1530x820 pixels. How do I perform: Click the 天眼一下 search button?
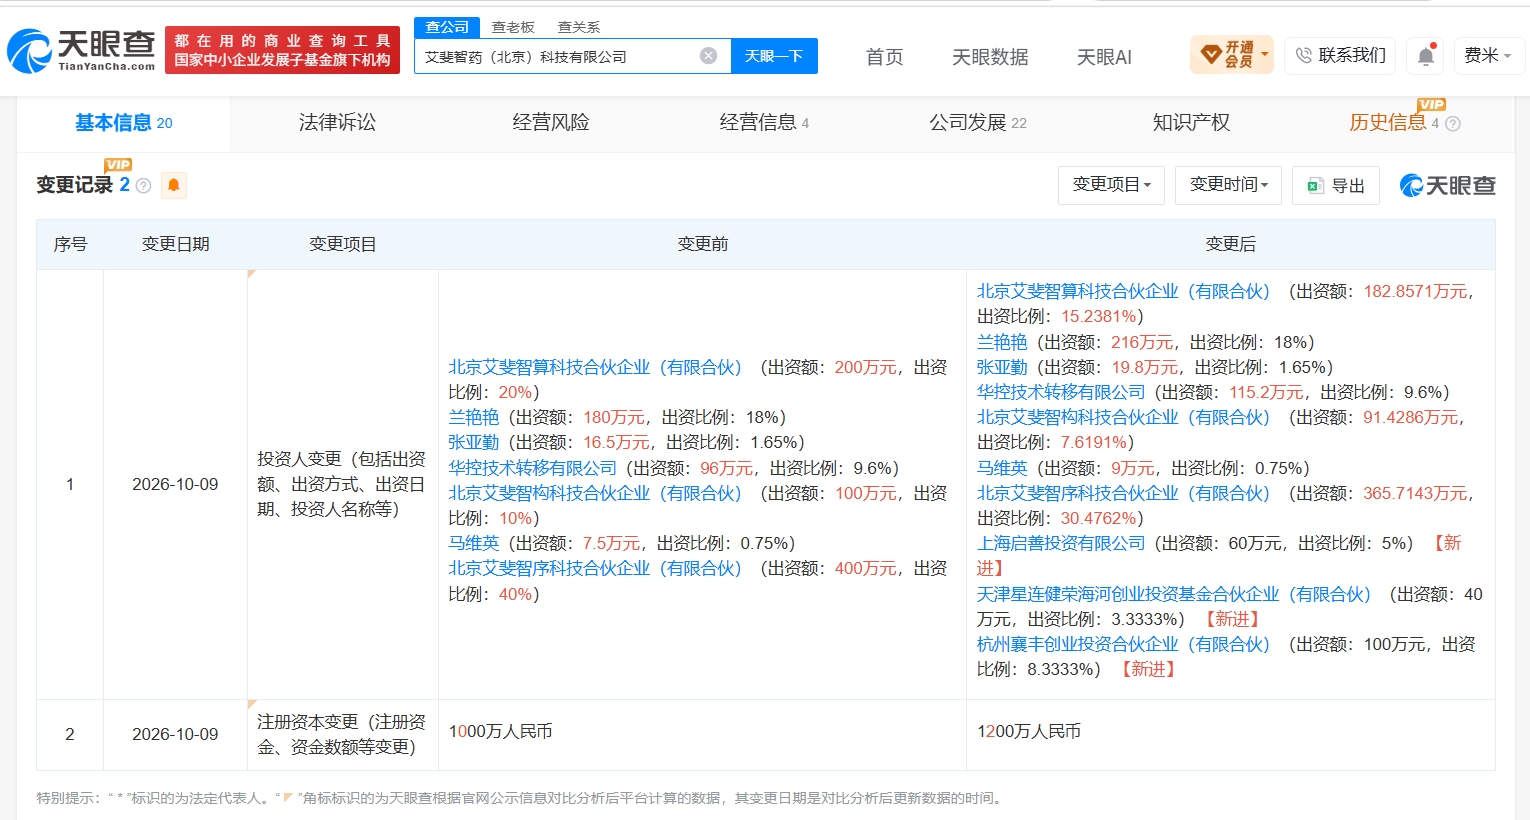774,56
